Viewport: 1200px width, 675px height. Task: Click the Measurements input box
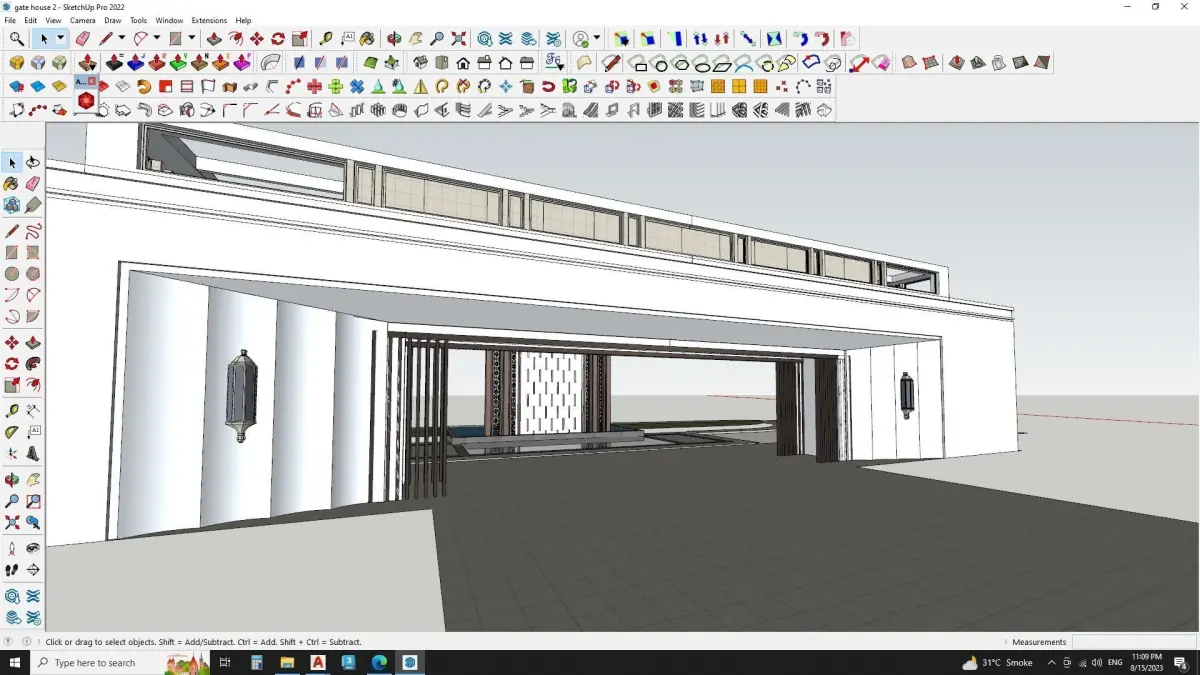pos(1133,642)
